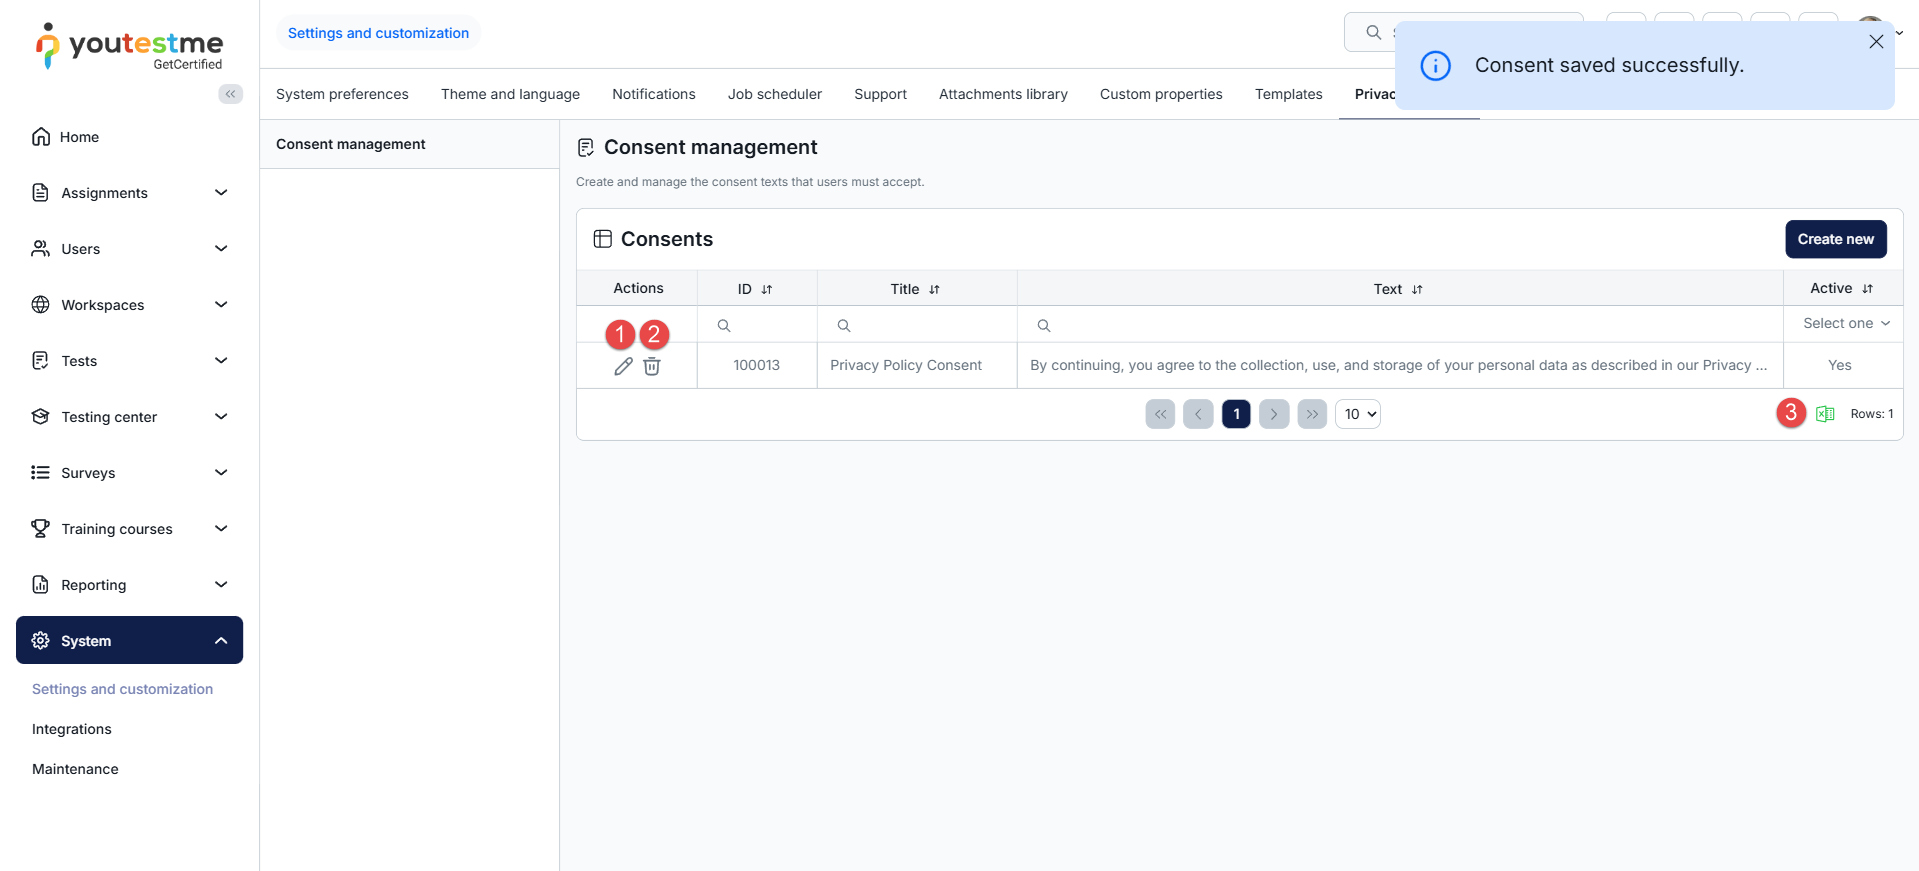Collapse the sidebar with double-chevron icon
The image size is (1919, 871).
coord(230,94)
